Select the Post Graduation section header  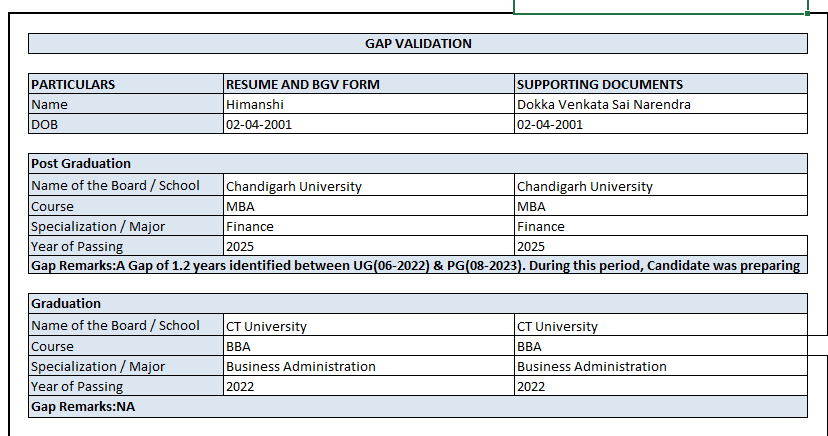click(417, 164)
